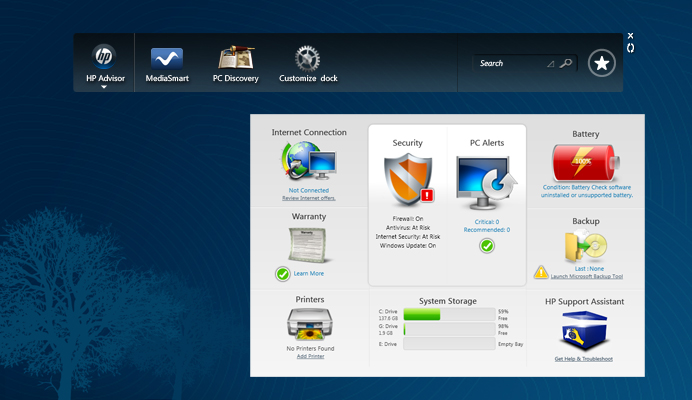The width and height of the screenshot is (692, 400).
Task: Click the G: Drive storage bar
Action: click(x=449, y=329)
